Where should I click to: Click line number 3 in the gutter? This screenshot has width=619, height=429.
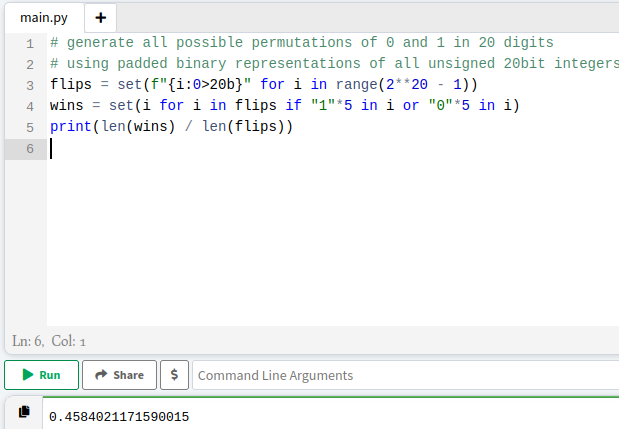coord(30,85)
